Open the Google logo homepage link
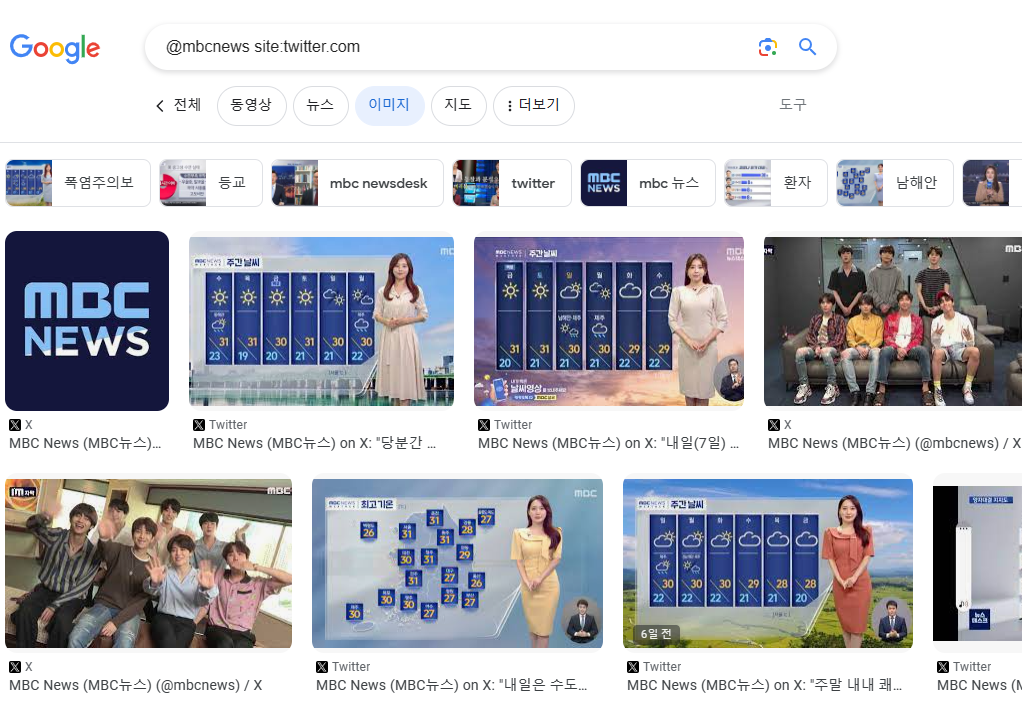This screenshot has height=703, width=1022. pyautogui.click(x=55, y=48)
